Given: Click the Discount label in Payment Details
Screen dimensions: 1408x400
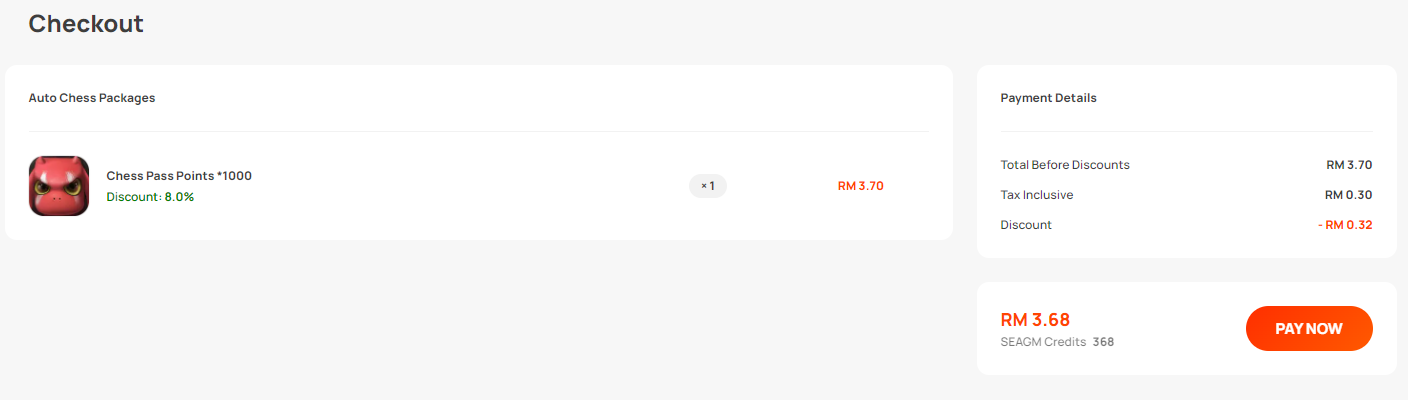Looking at the screenshot, I should (1026, 225).
